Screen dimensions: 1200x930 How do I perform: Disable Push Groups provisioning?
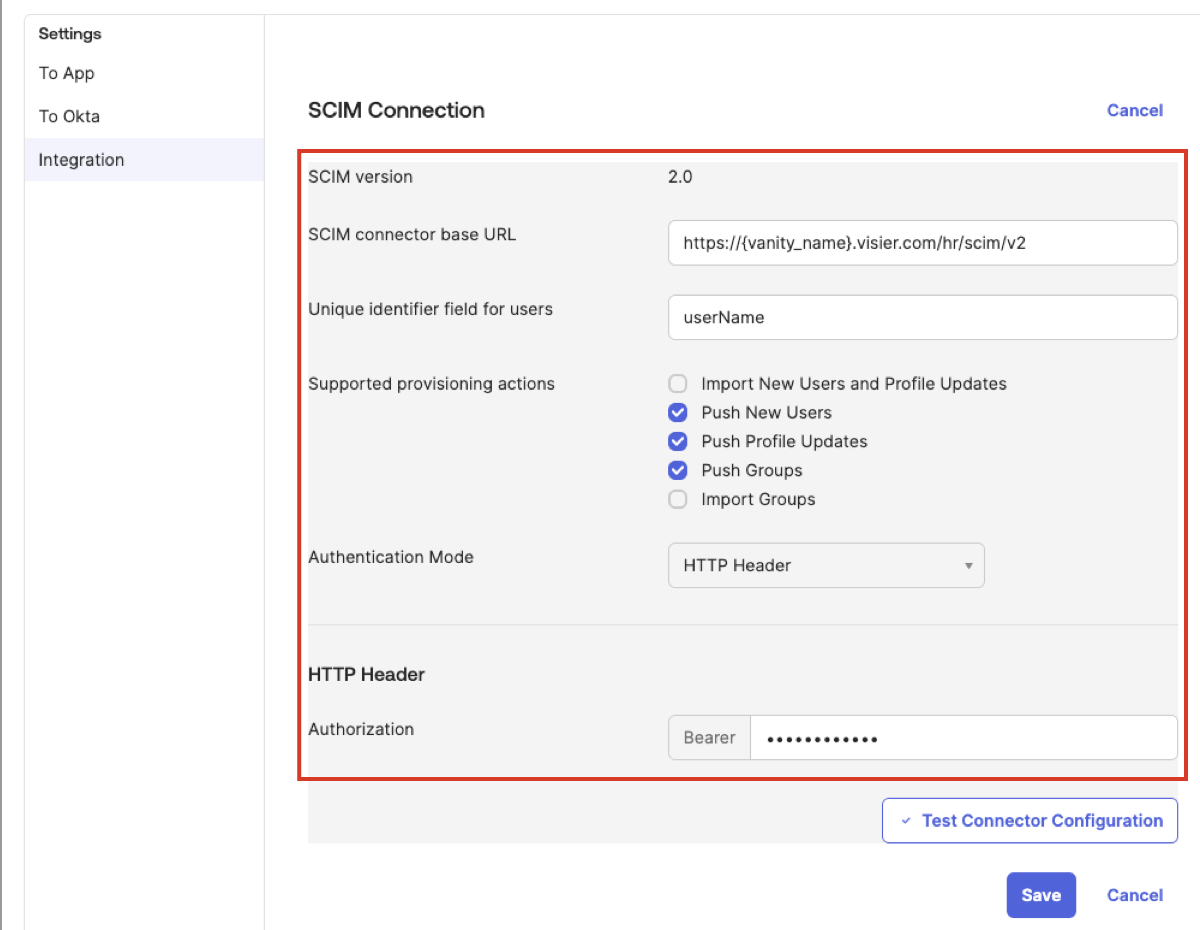677,470
